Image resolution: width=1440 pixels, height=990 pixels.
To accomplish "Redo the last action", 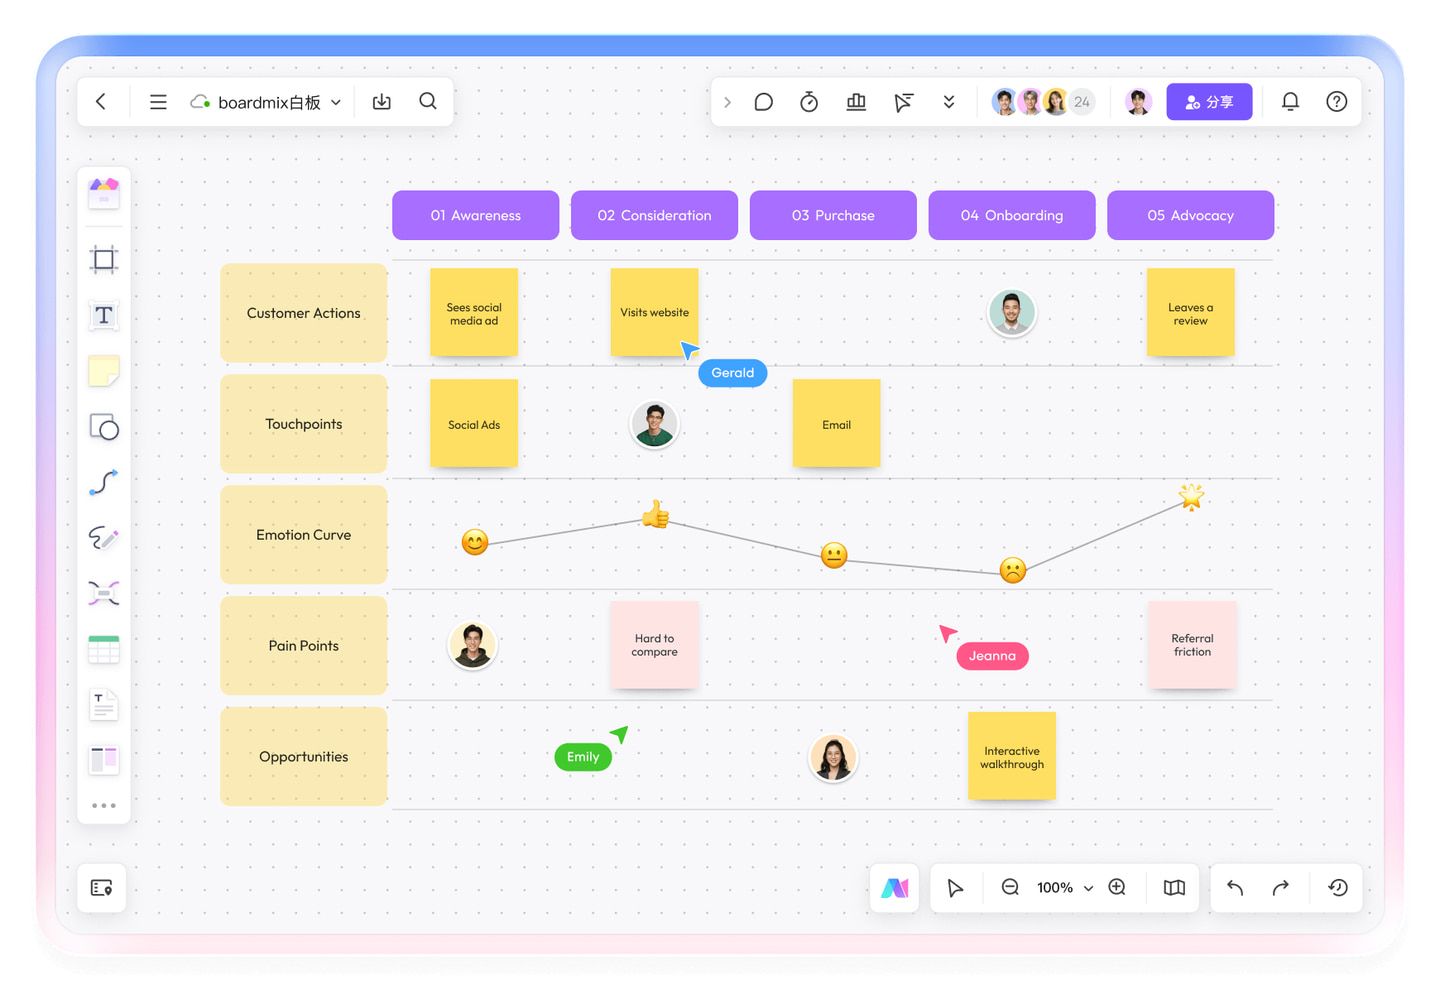I will [x=1281, y=888].
